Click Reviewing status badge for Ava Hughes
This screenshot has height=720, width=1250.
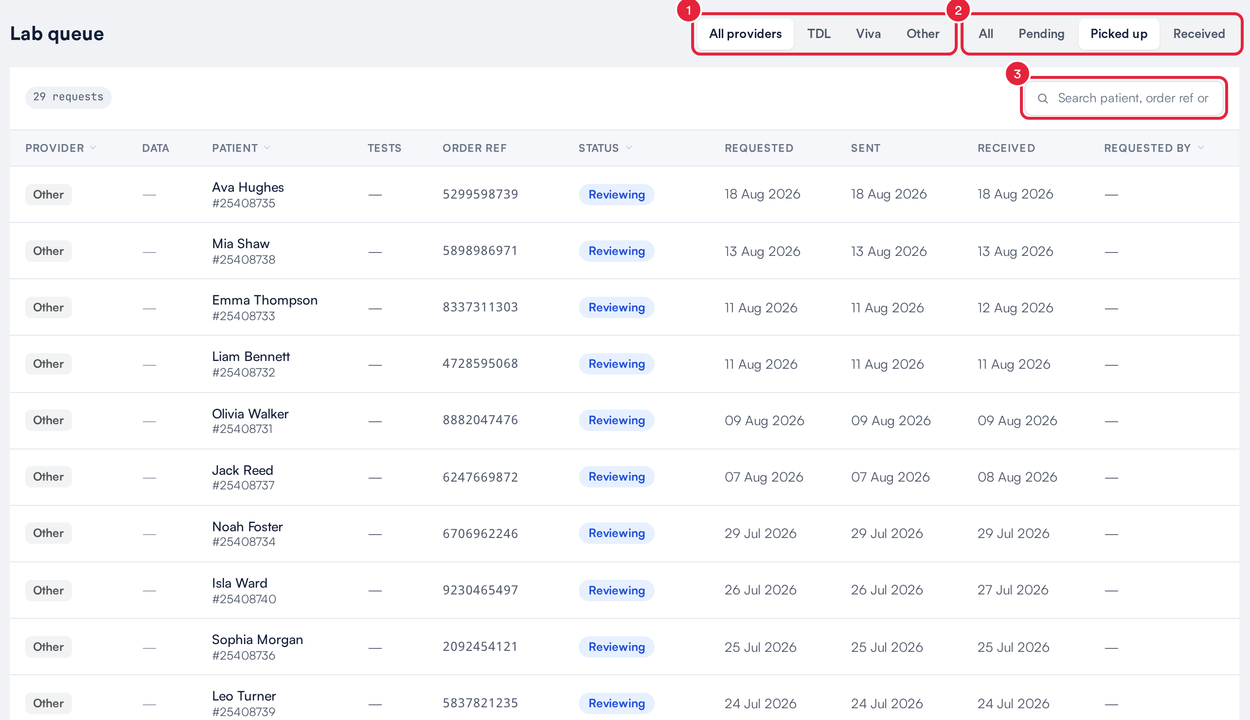click(616, 195)
